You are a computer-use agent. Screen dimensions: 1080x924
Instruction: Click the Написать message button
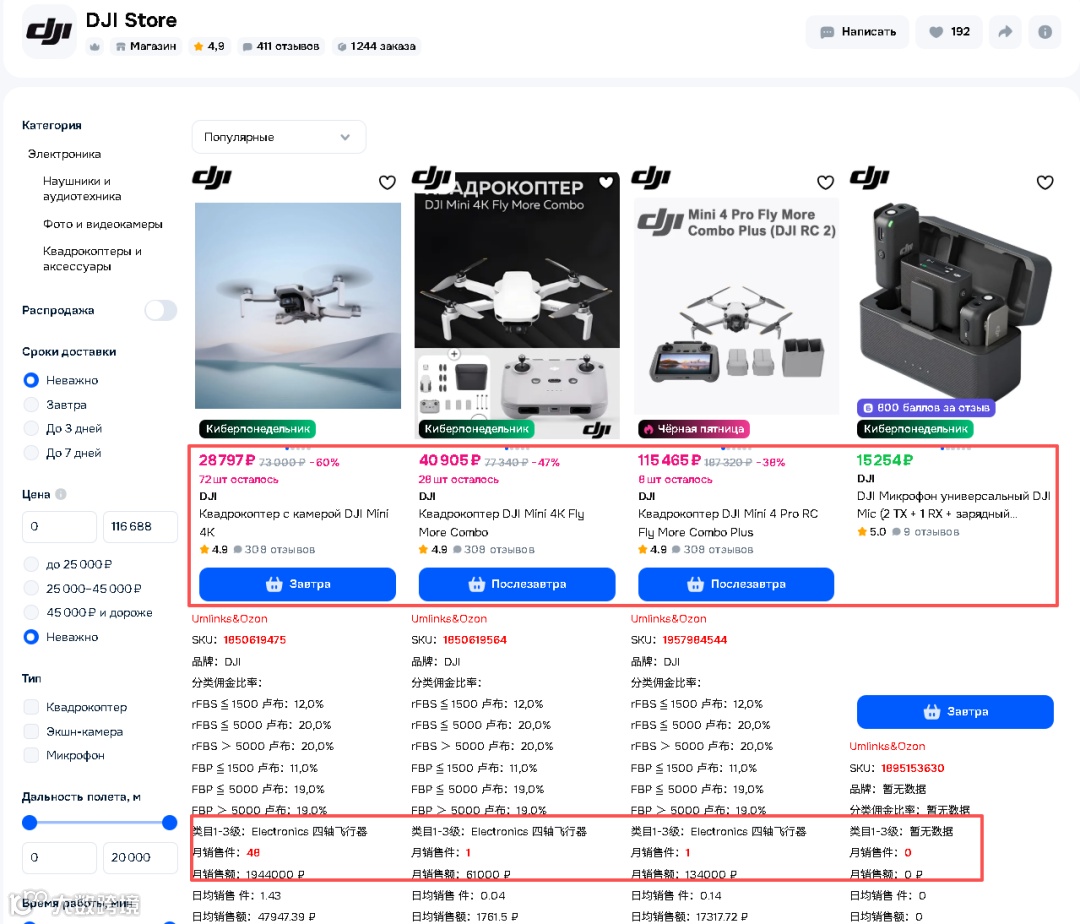(x=858, y=32)
